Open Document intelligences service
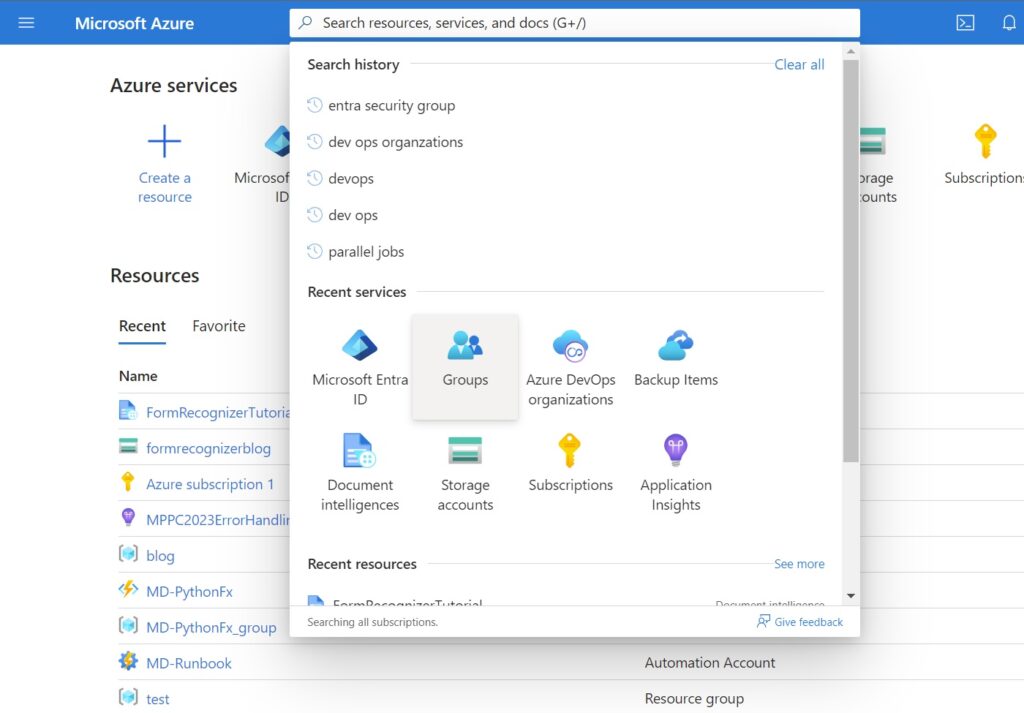The image size is (1024, 713). point(360,472)
